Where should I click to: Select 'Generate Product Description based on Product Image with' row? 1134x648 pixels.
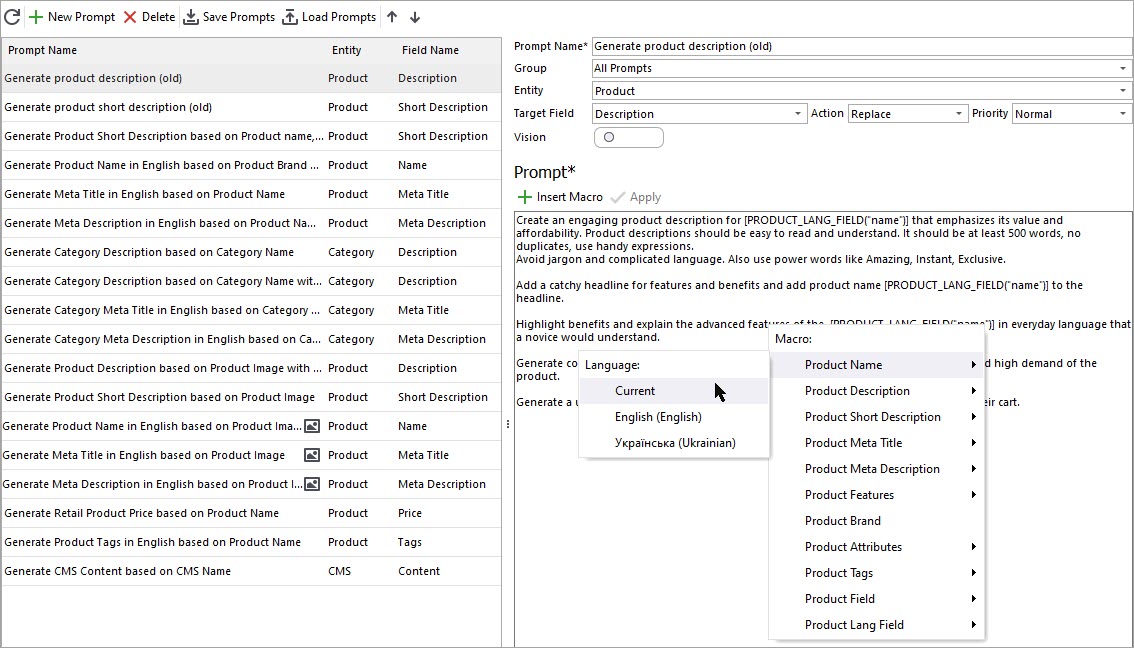251,368
